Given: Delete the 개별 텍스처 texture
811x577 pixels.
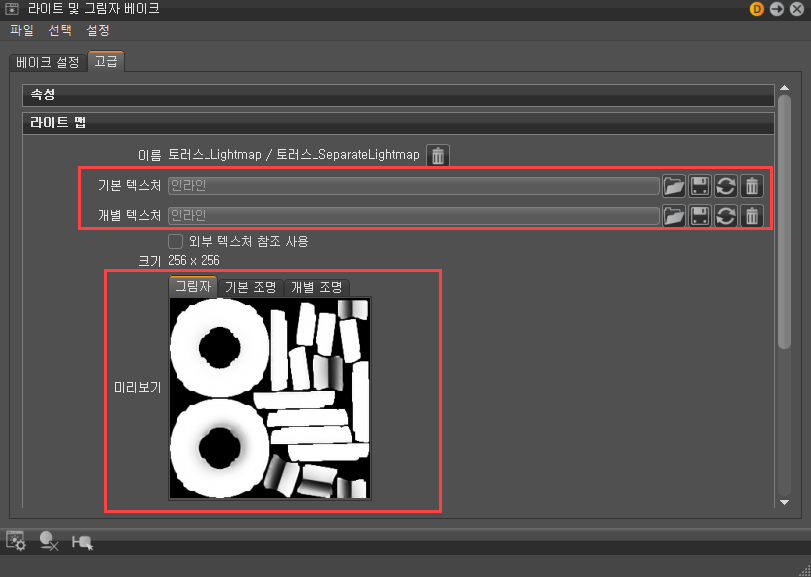Looking at the screenshot, I should [x=752, y=215].
